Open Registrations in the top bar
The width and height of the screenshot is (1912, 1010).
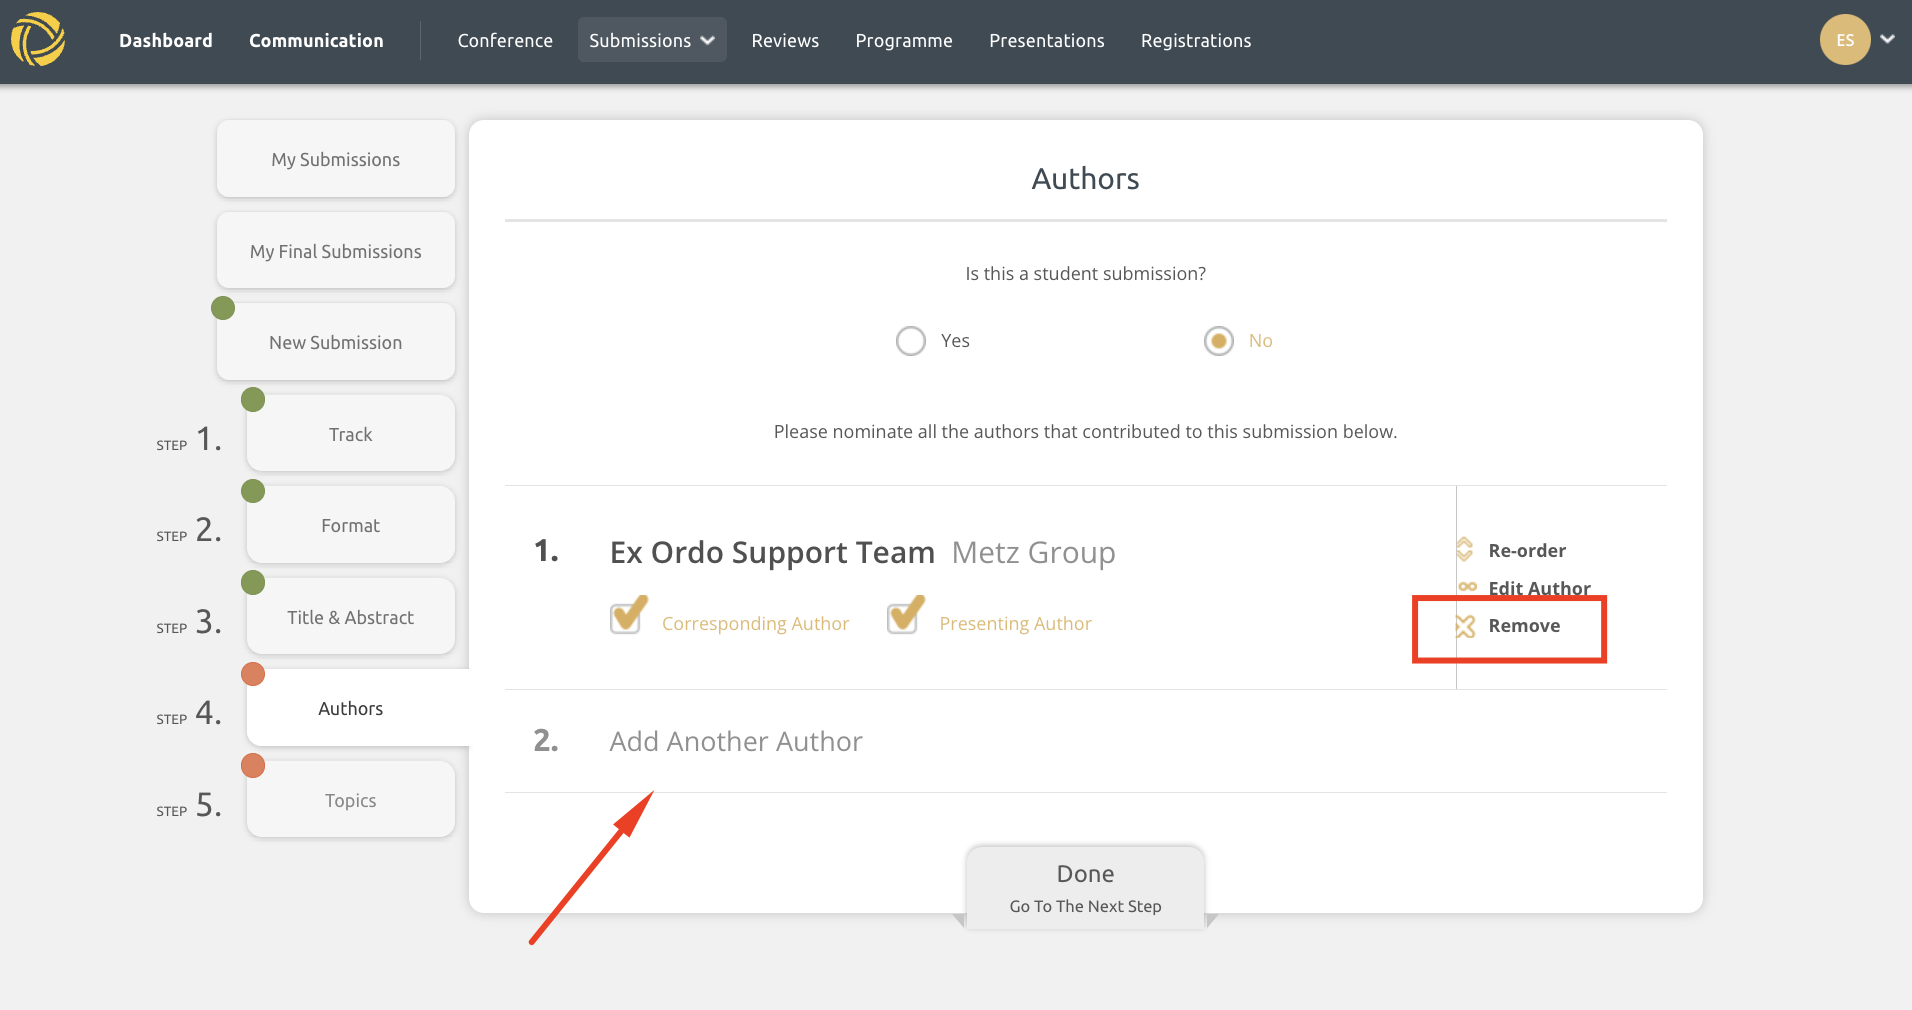click(x=1196, y=40)
